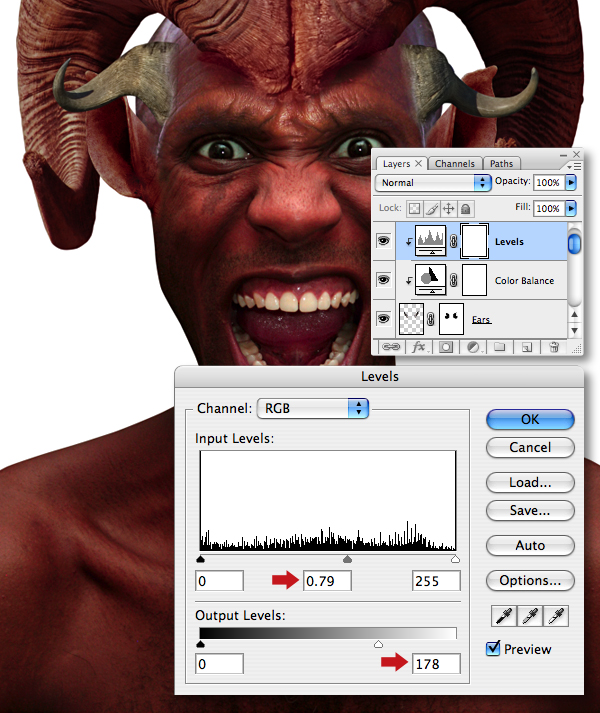Viewport: 600px width, 713px height.
Task: Click the Auto button
Action: [x=530, y=545]
